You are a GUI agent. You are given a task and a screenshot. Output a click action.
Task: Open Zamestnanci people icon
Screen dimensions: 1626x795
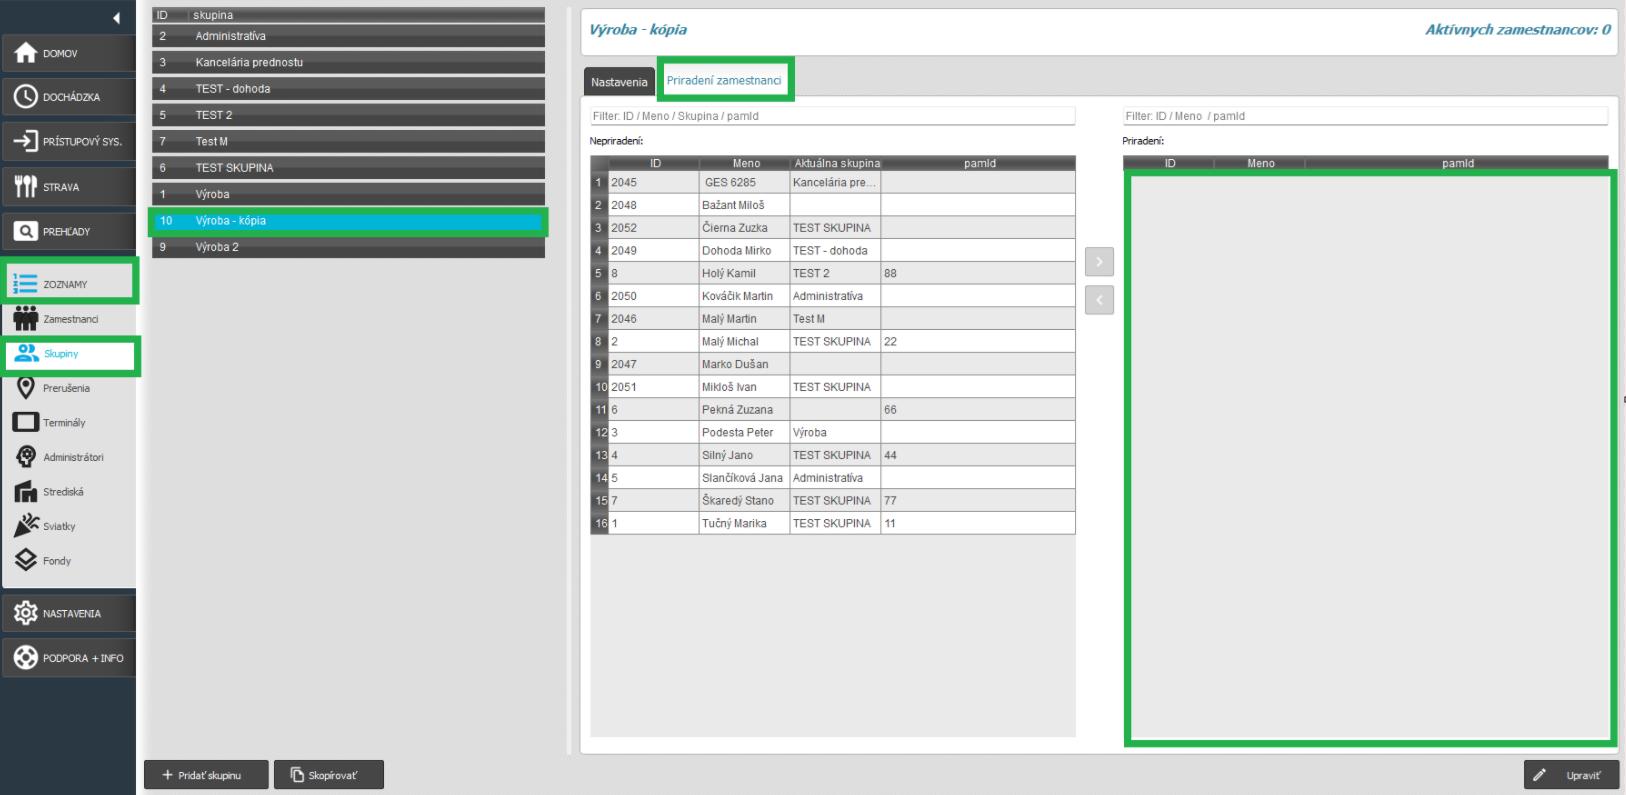pos(26,319)
